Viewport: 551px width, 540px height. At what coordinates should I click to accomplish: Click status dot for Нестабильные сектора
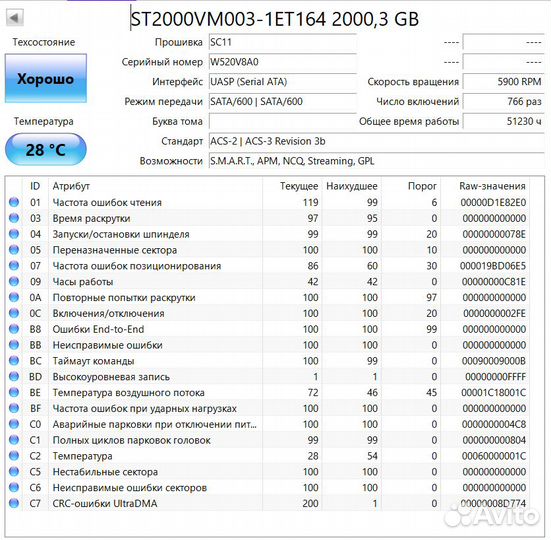coord(14,471)
